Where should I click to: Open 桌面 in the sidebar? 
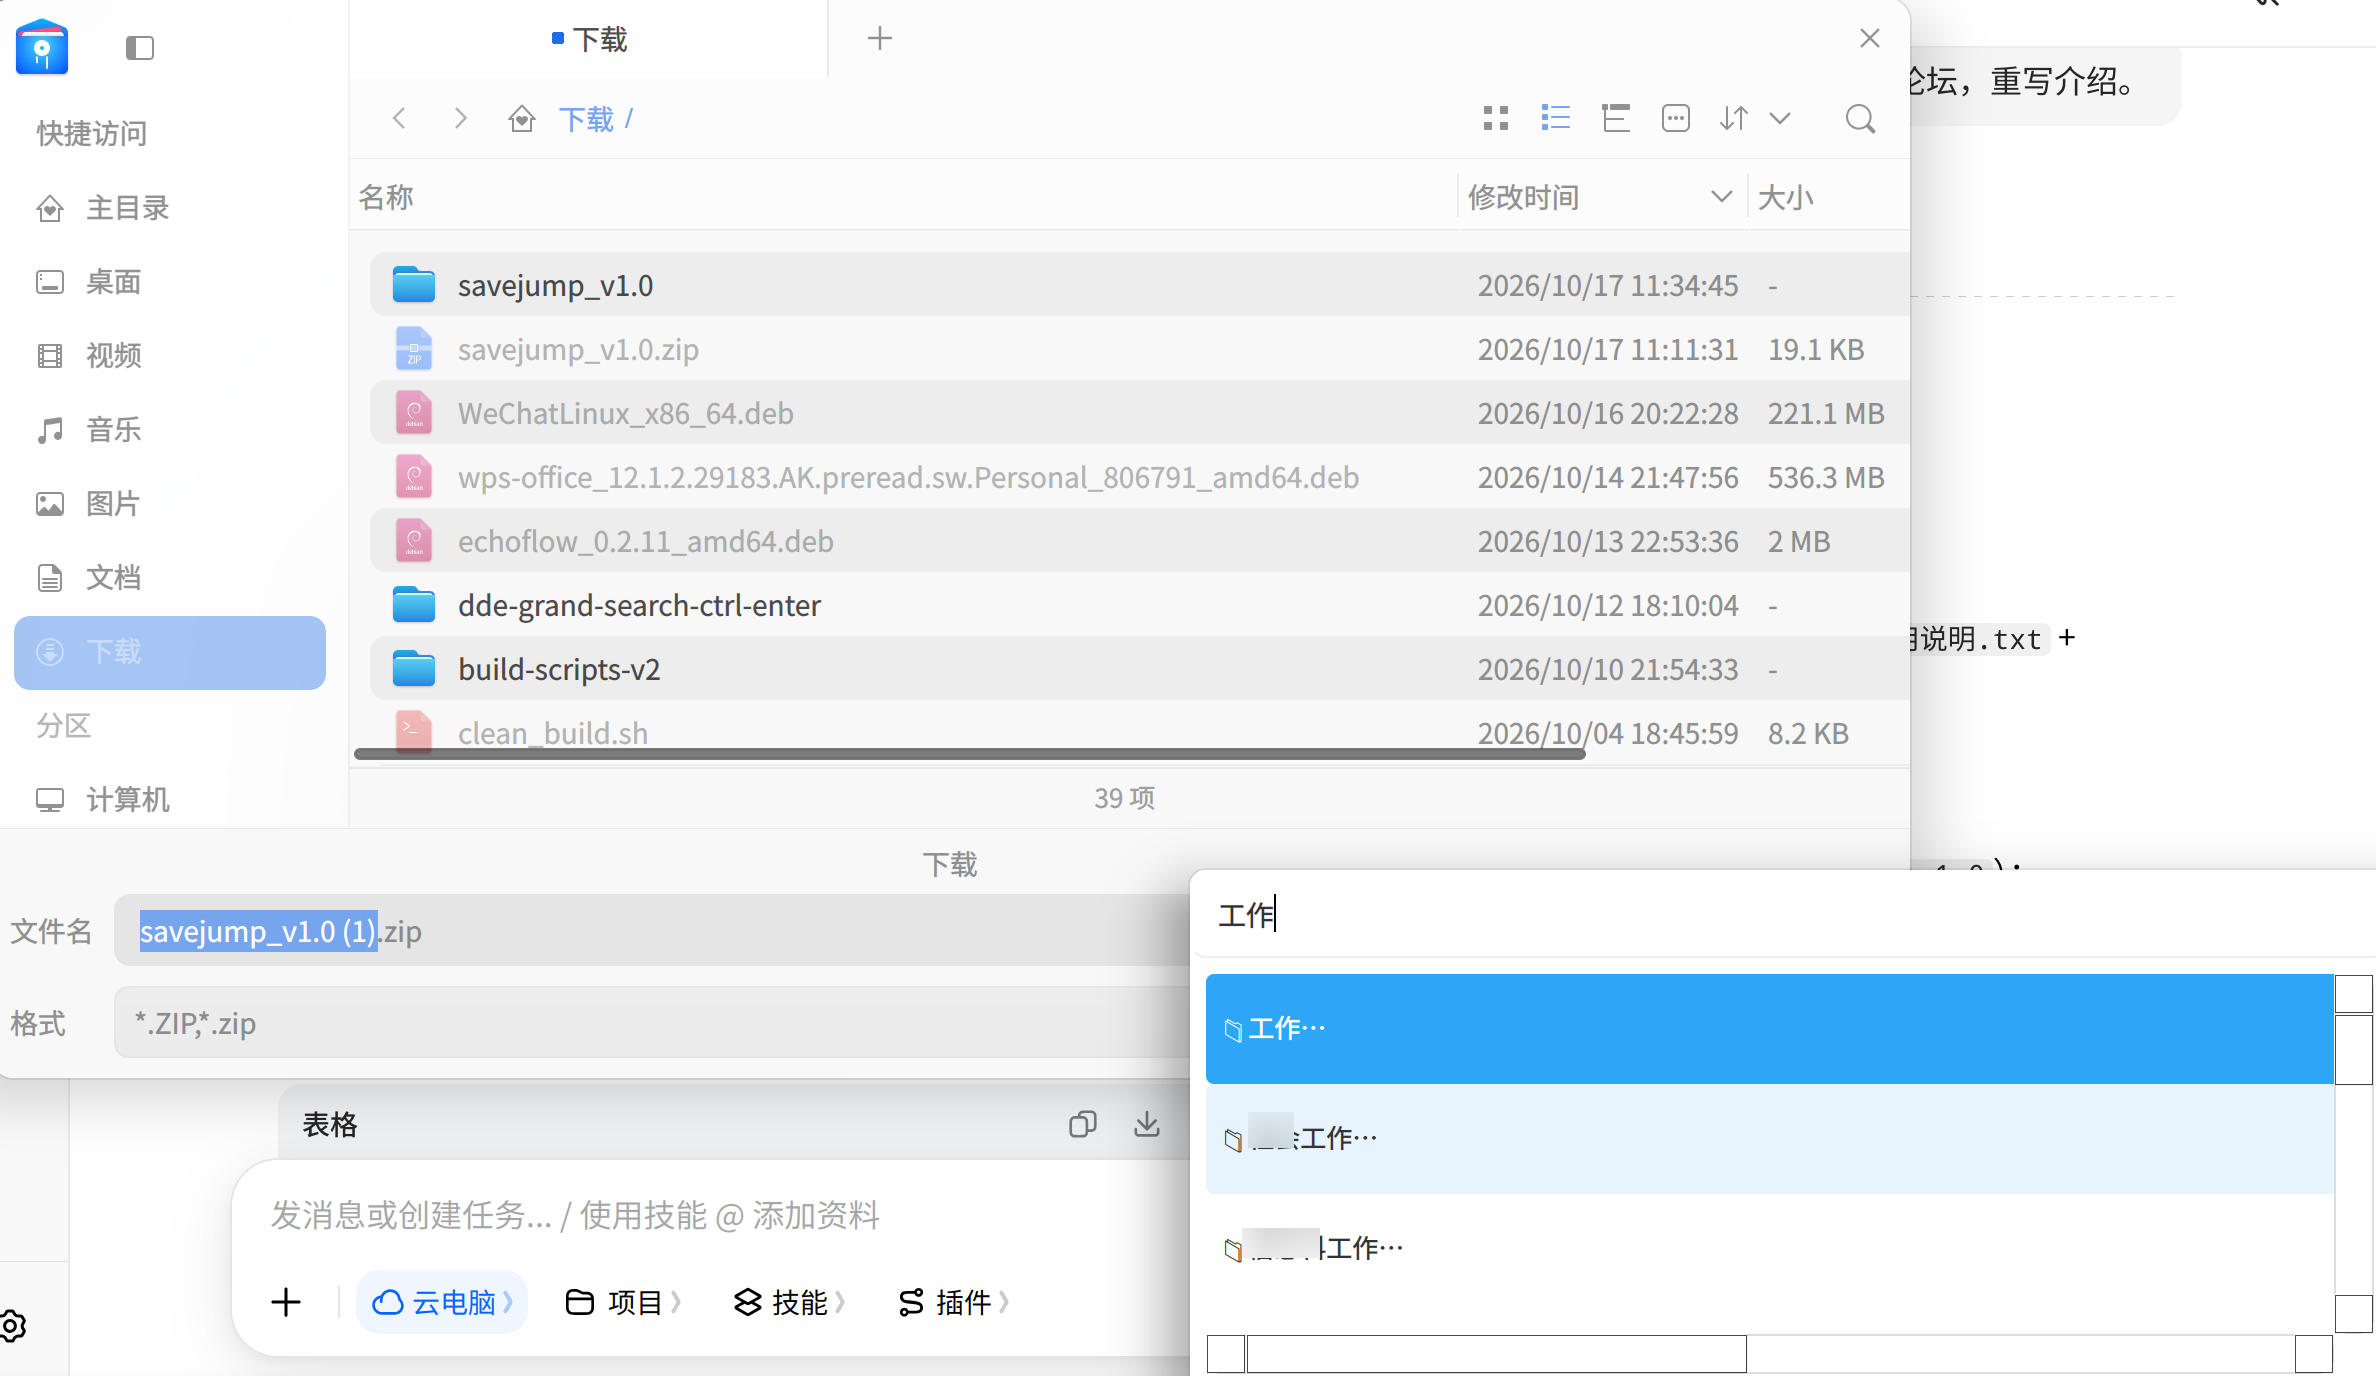pyautogui.click(x=170, y=282)
